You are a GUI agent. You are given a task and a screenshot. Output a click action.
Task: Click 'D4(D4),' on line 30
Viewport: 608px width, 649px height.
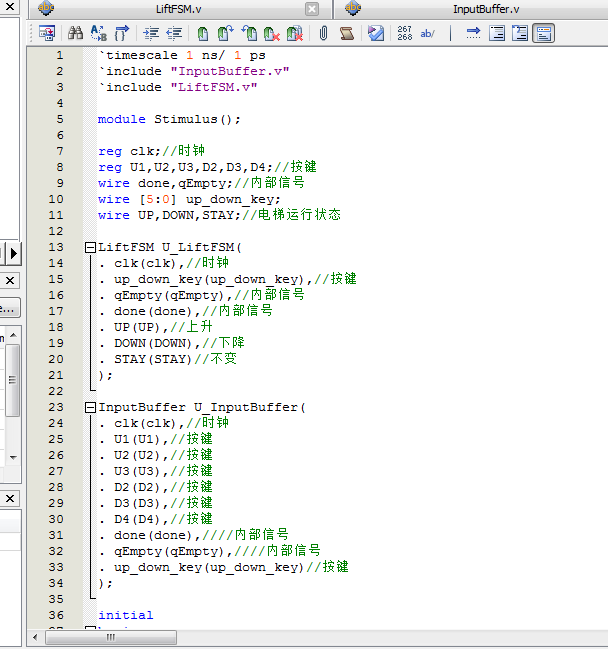tap(141, 519)
